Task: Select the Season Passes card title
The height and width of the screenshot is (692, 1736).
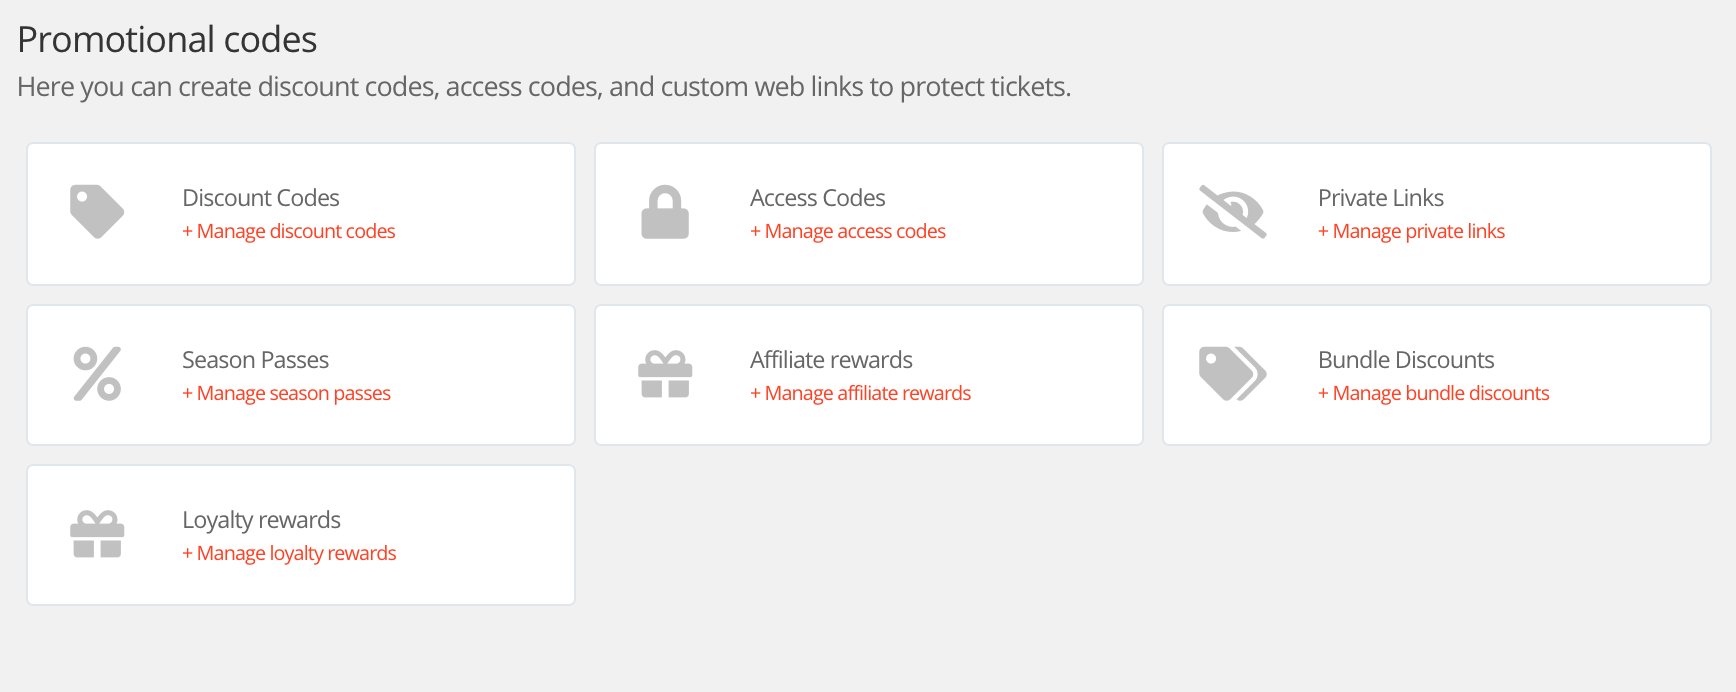Action: pos(255,360)
